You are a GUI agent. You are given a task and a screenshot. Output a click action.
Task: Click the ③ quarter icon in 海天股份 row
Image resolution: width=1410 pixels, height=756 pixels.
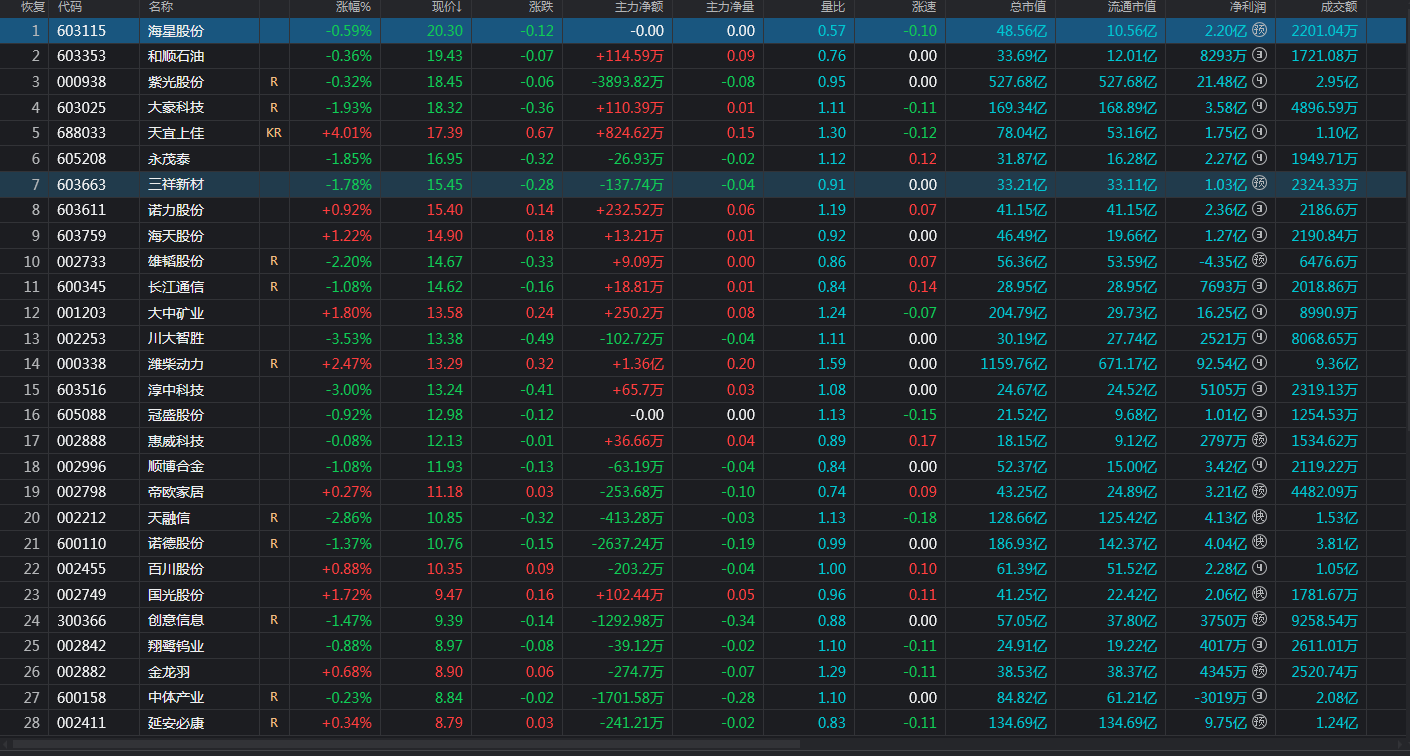tap(1259, 235)
